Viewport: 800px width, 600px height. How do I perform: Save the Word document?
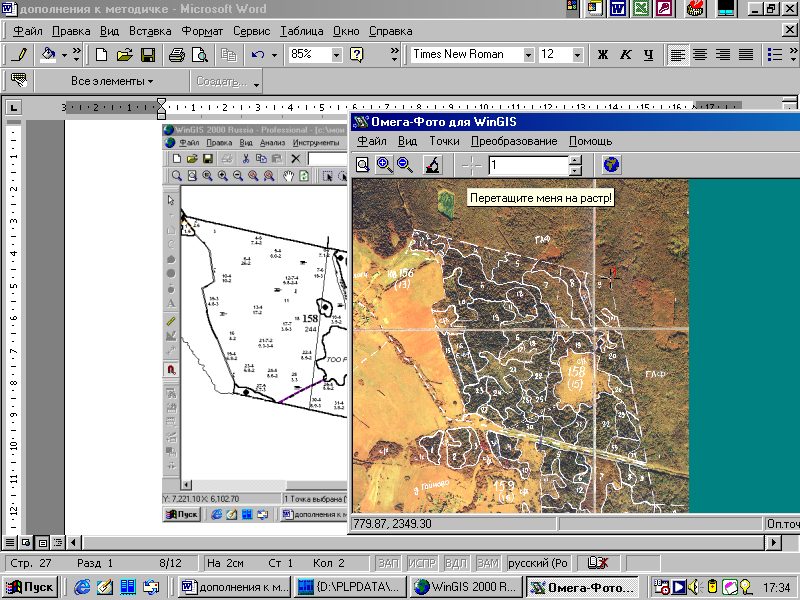coord(148,55)
